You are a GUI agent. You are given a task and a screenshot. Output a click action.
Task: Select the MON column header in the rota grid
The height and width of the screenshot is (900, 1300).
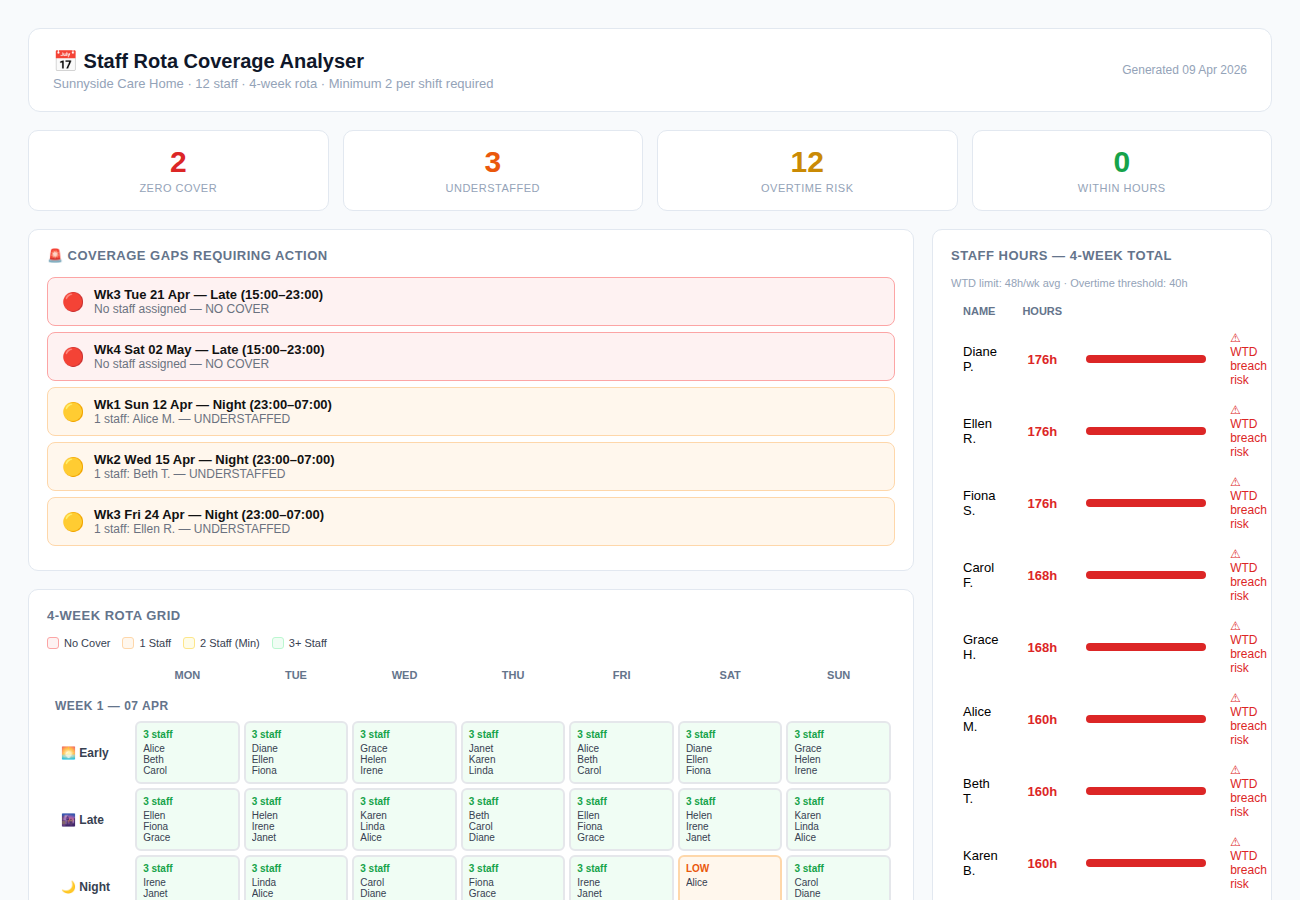pyautogui.click(x=187, y=675)
